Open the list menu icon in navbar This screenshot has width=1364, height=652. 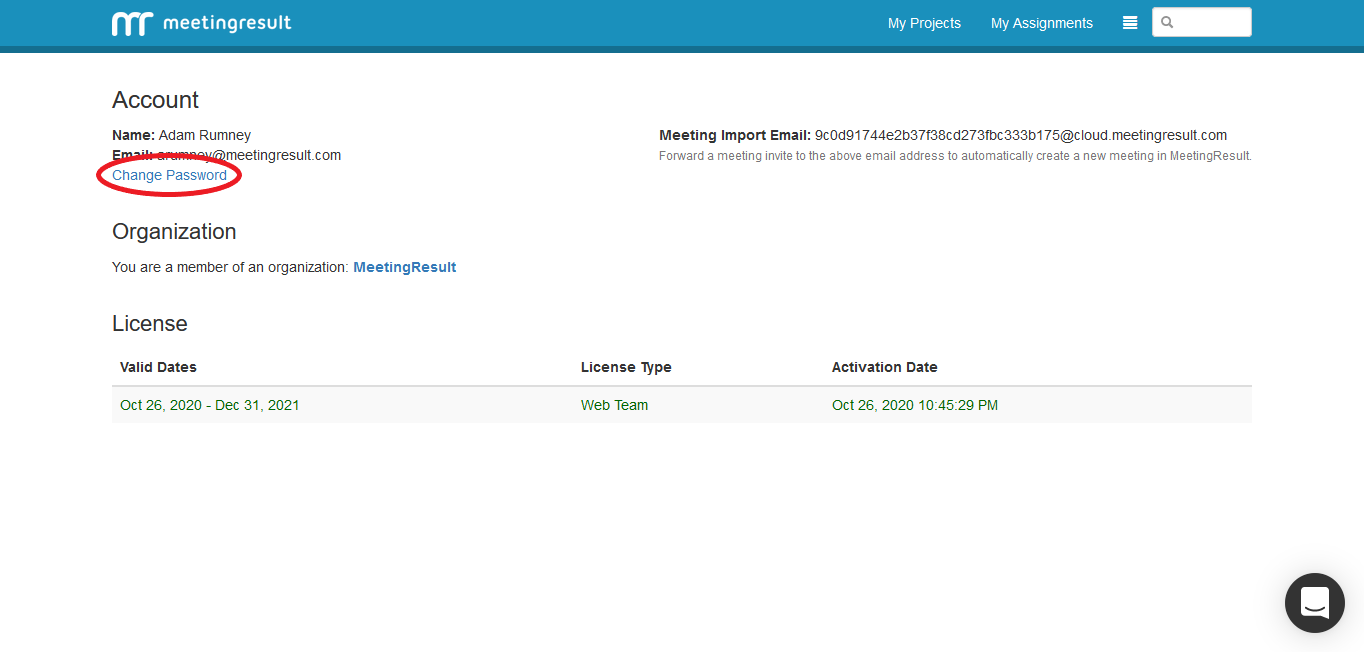(1130, 23)
